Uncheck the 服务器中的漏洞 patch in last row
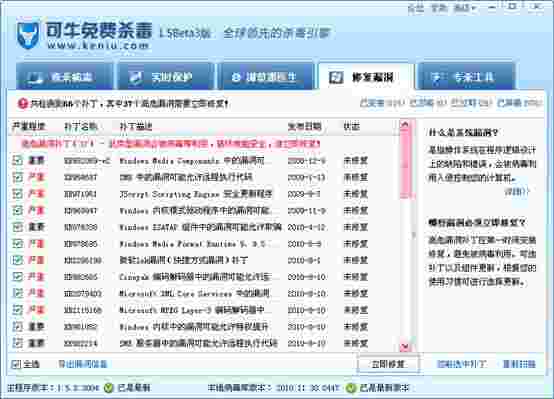Image resolution: width=554 pixels, height=399 pixels. click(x=17, y=343)
